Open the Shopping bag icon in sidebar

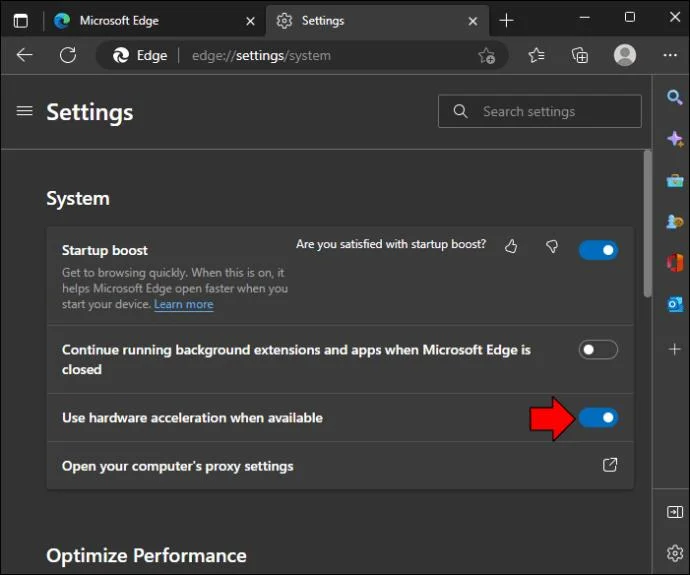pos(675,180)
